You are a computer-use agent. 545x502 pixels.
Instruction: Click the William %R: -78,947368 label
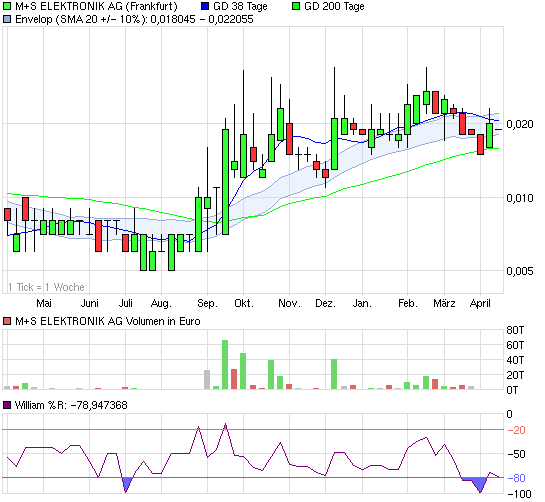71,405
